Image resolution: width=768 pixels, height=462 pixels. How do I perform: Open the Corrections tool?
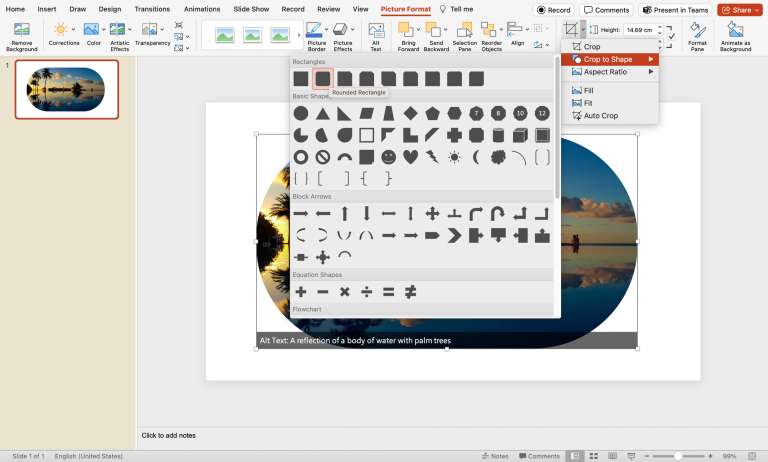pos(61,30)
